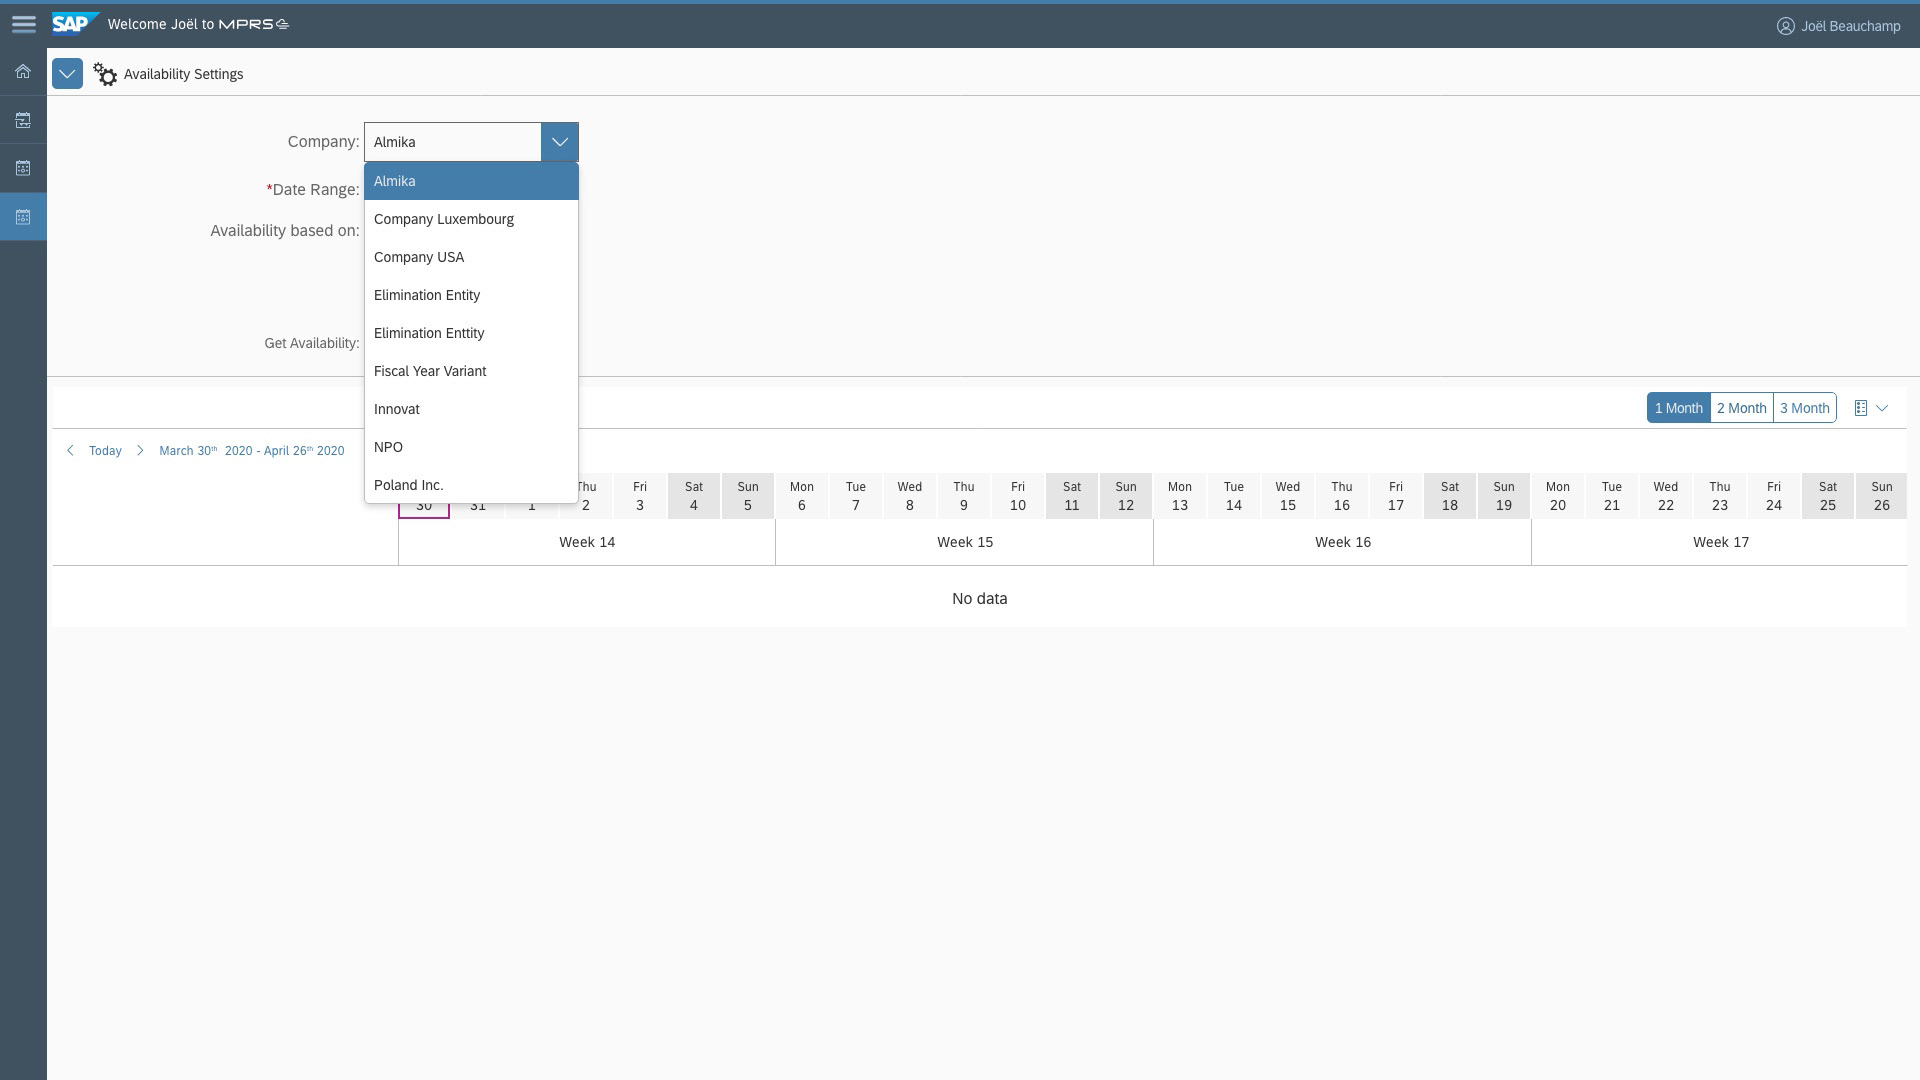Select Company Luxembourg from the list

coord(471,219)
